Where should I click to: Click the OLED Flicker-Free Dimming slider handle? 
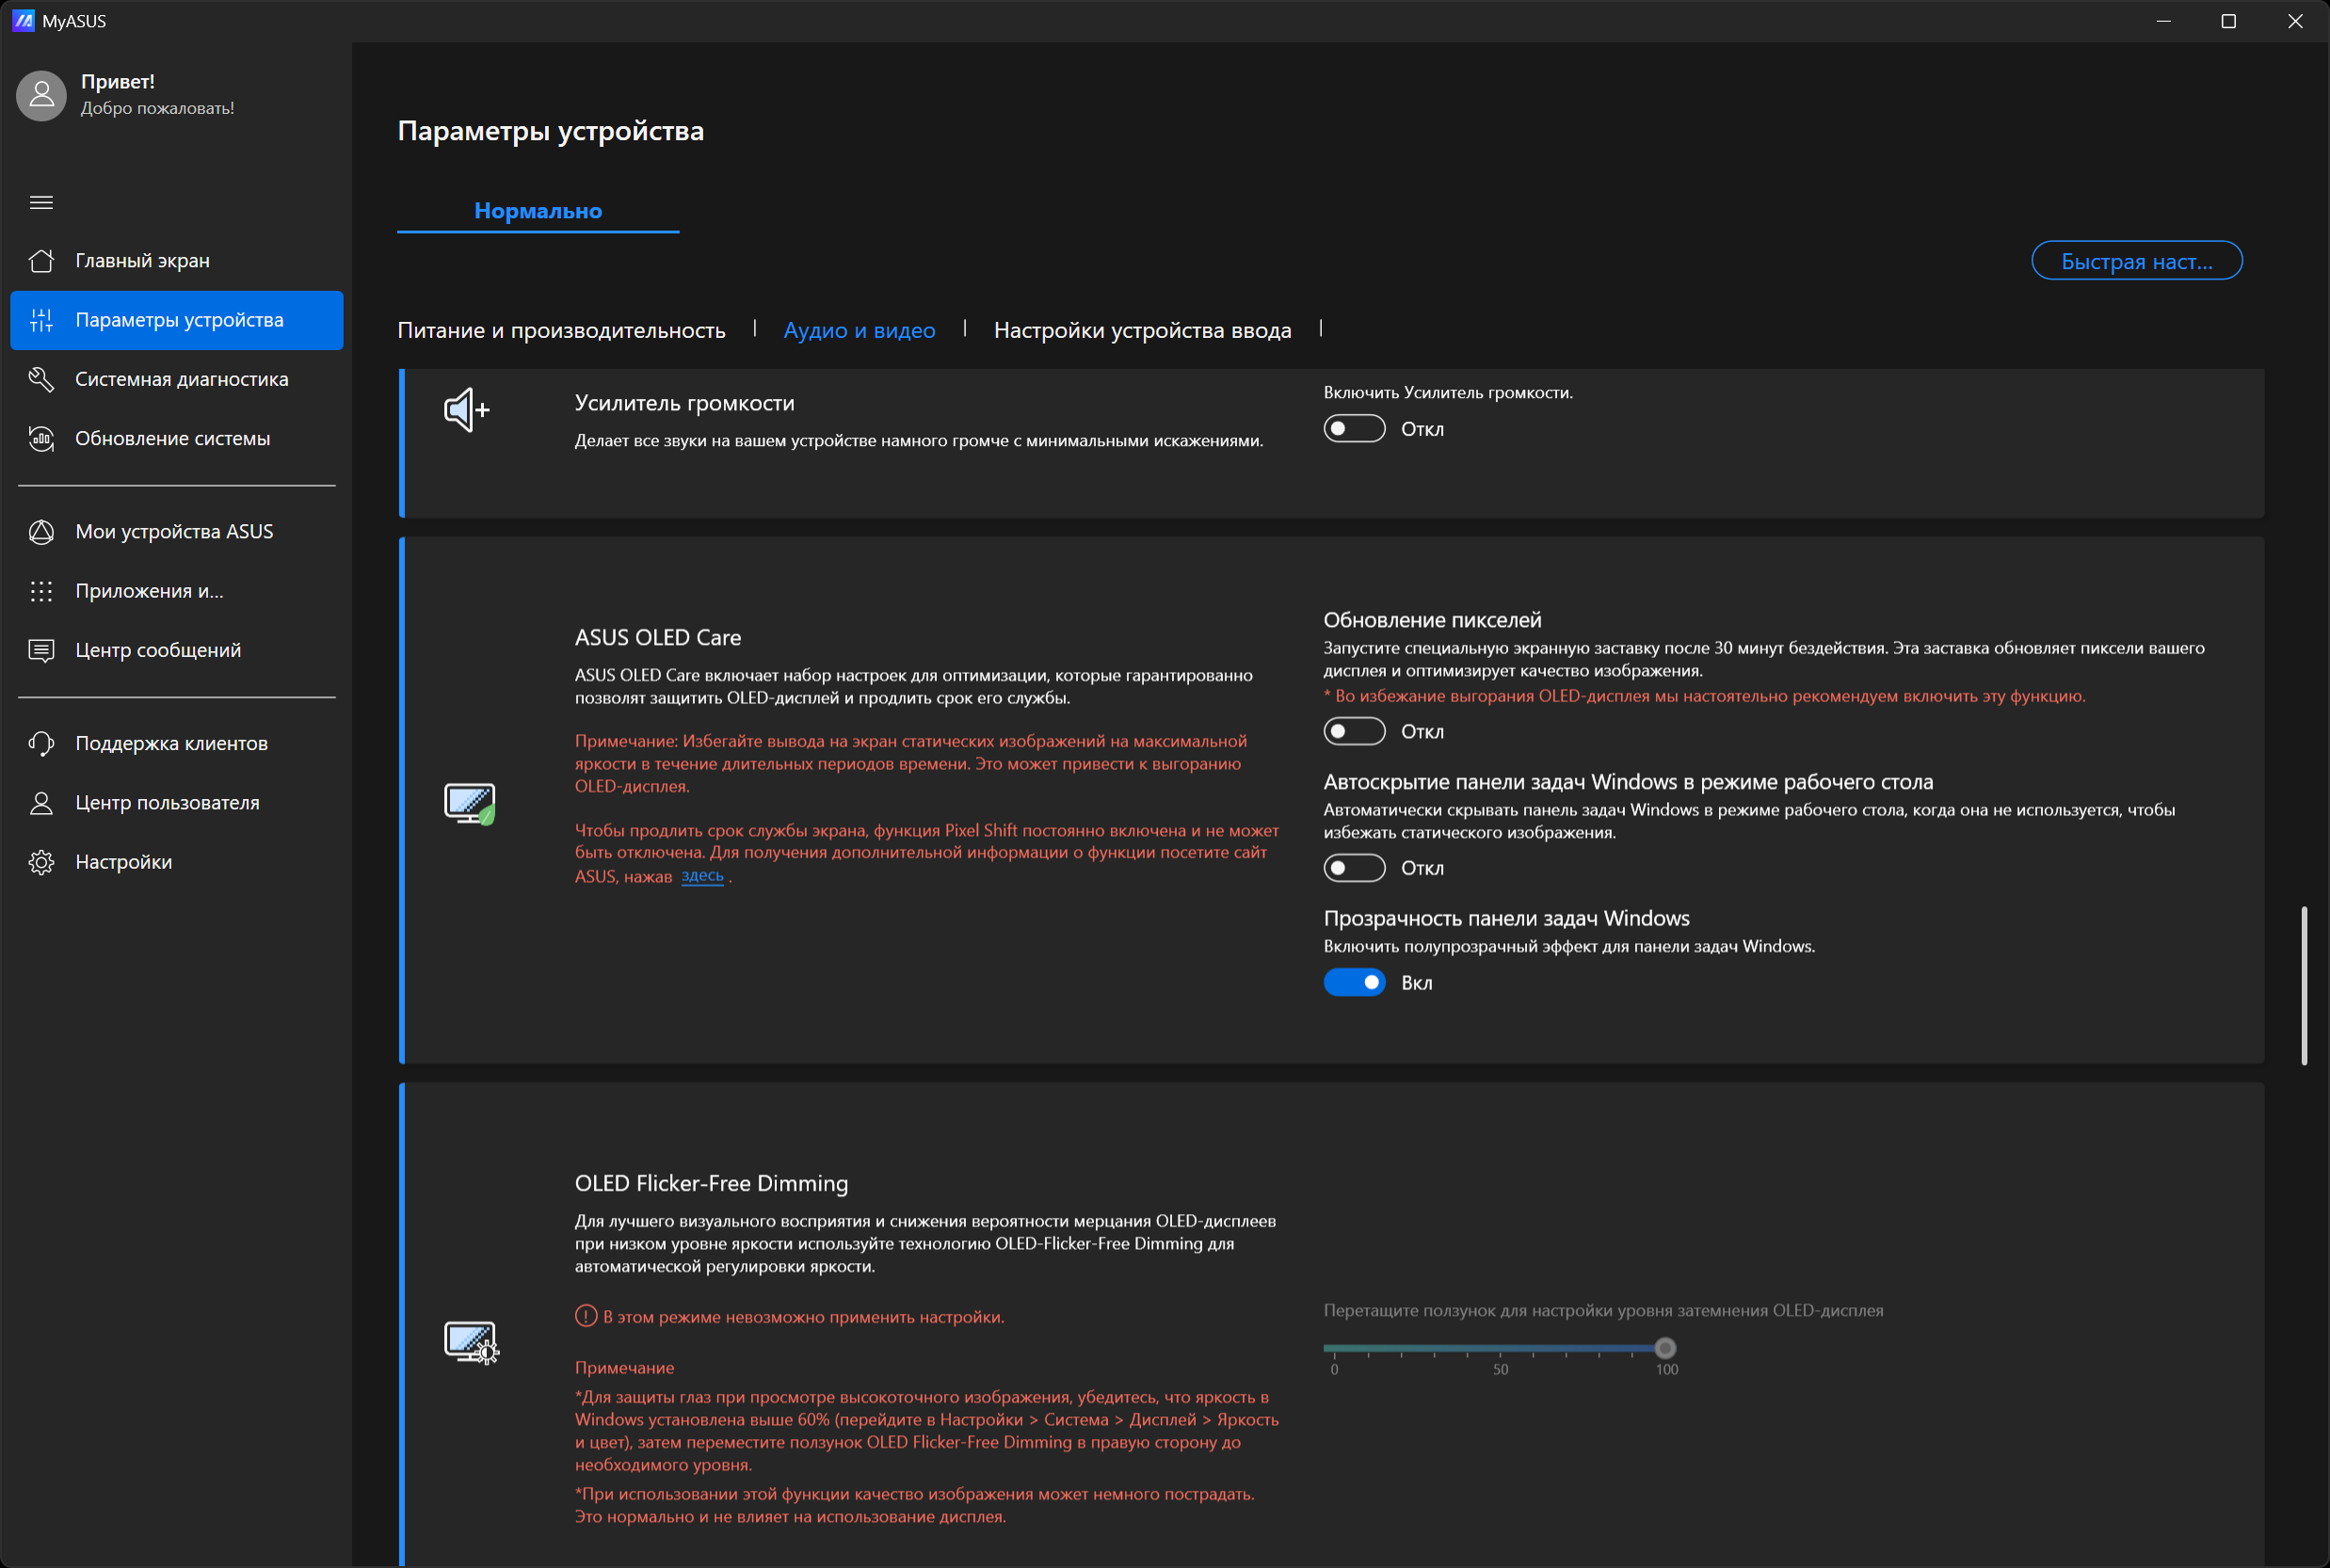1665,1348
